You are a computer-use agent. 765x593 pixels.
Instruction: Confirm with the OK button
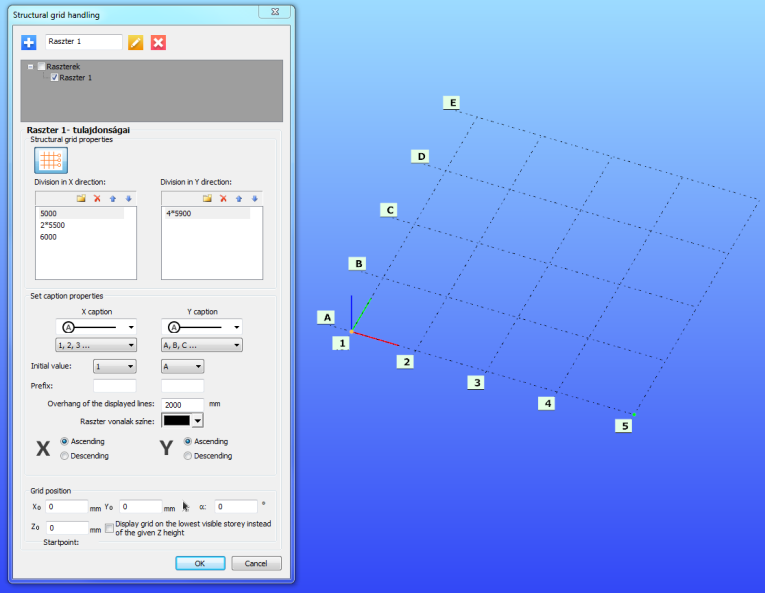coord(200,563)
